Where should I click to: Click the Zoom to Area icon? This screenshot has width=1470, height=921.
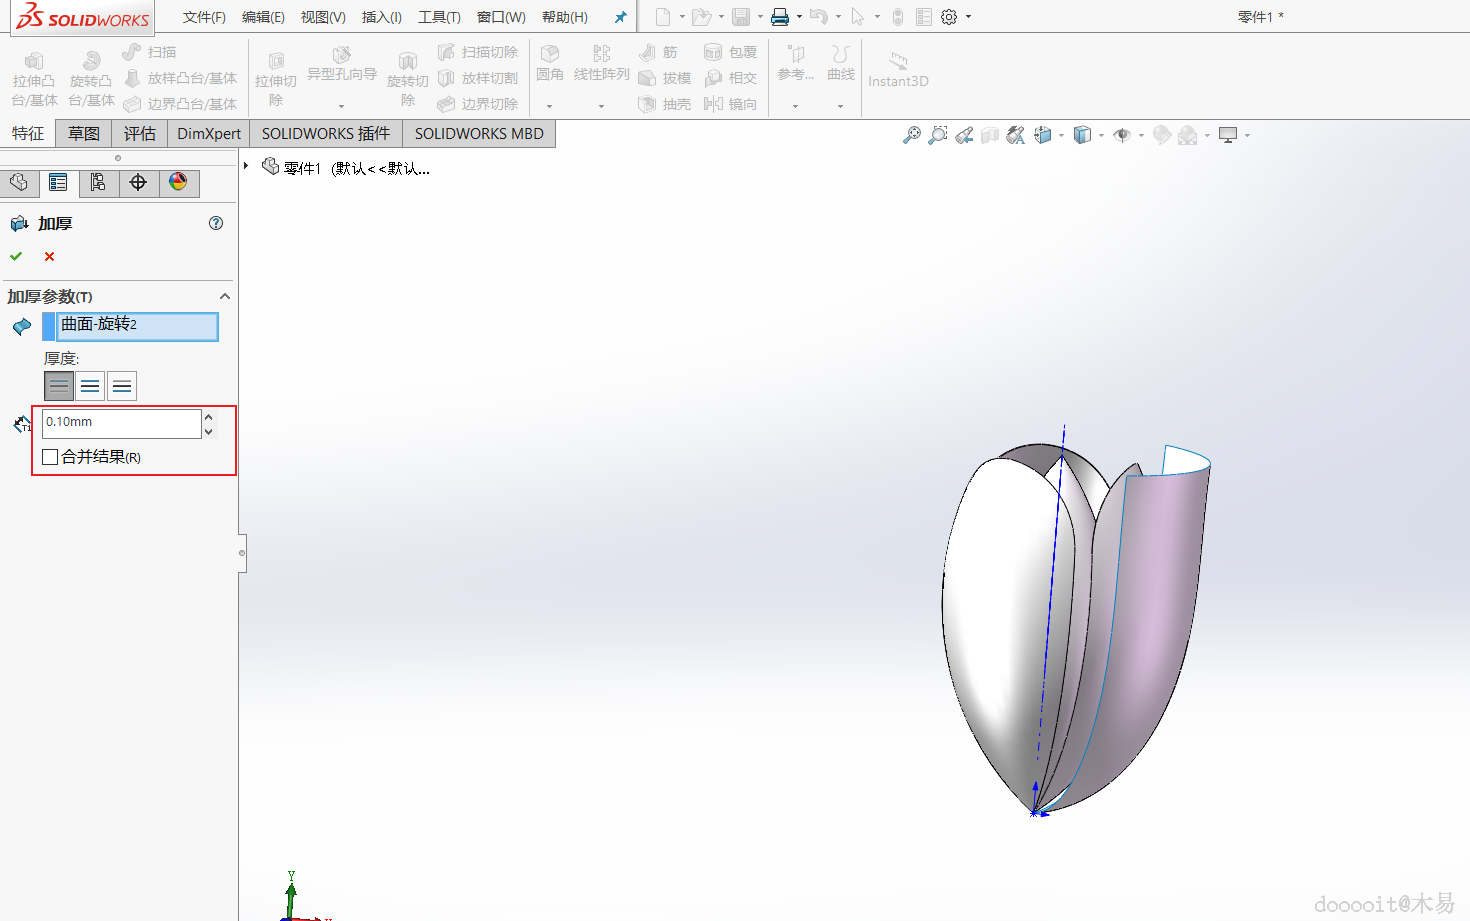[x=937, y=135]
